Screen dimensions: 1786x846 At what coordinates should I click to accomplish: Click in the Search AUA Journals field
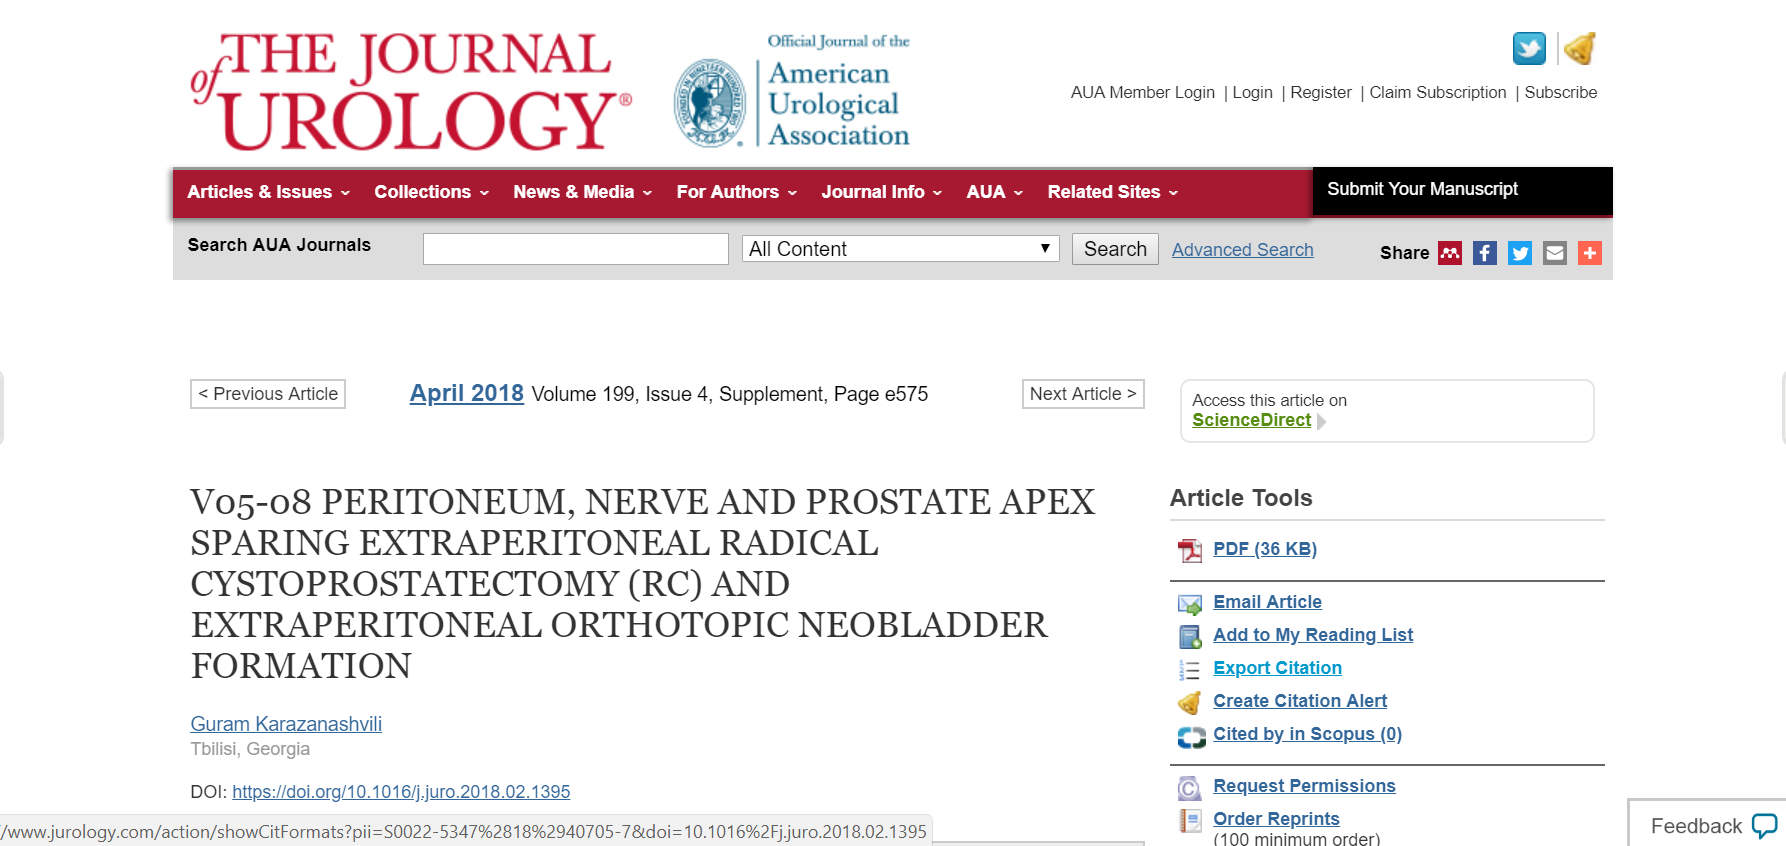point(575,249)
